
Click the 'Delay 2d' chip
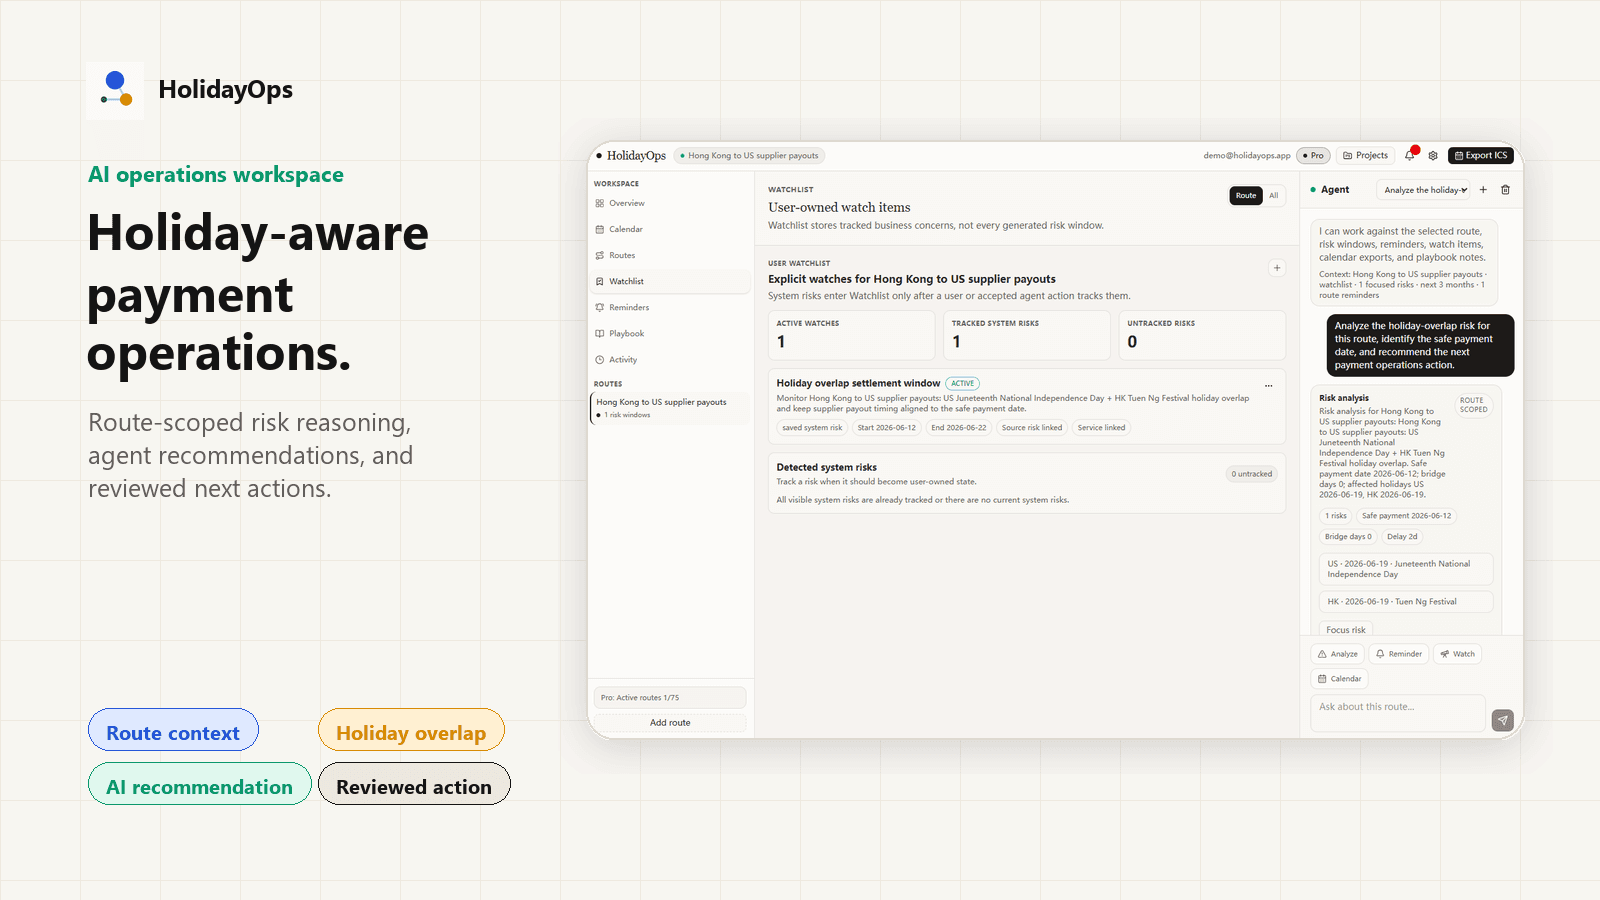click(x=1402, y=537)
